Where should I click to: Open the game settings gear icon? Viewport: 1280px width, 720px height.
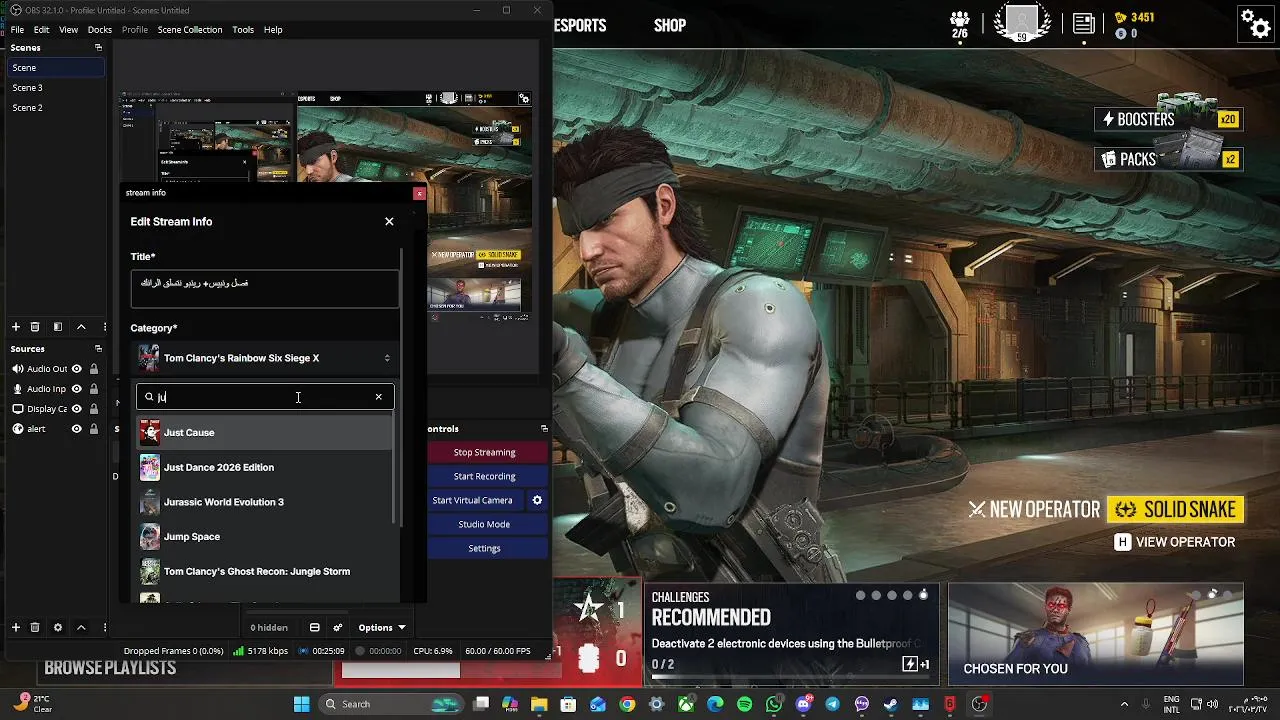coord(1255,23)
